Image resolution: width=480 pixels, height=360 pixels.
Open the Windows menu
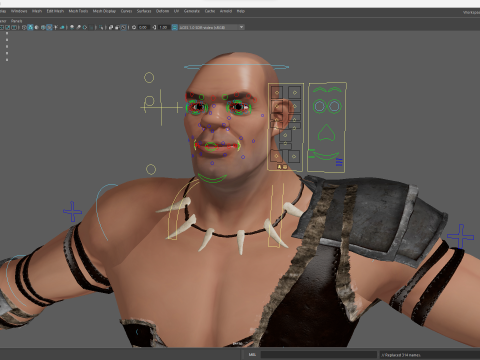pyautogui.click(x=19, y=11)
